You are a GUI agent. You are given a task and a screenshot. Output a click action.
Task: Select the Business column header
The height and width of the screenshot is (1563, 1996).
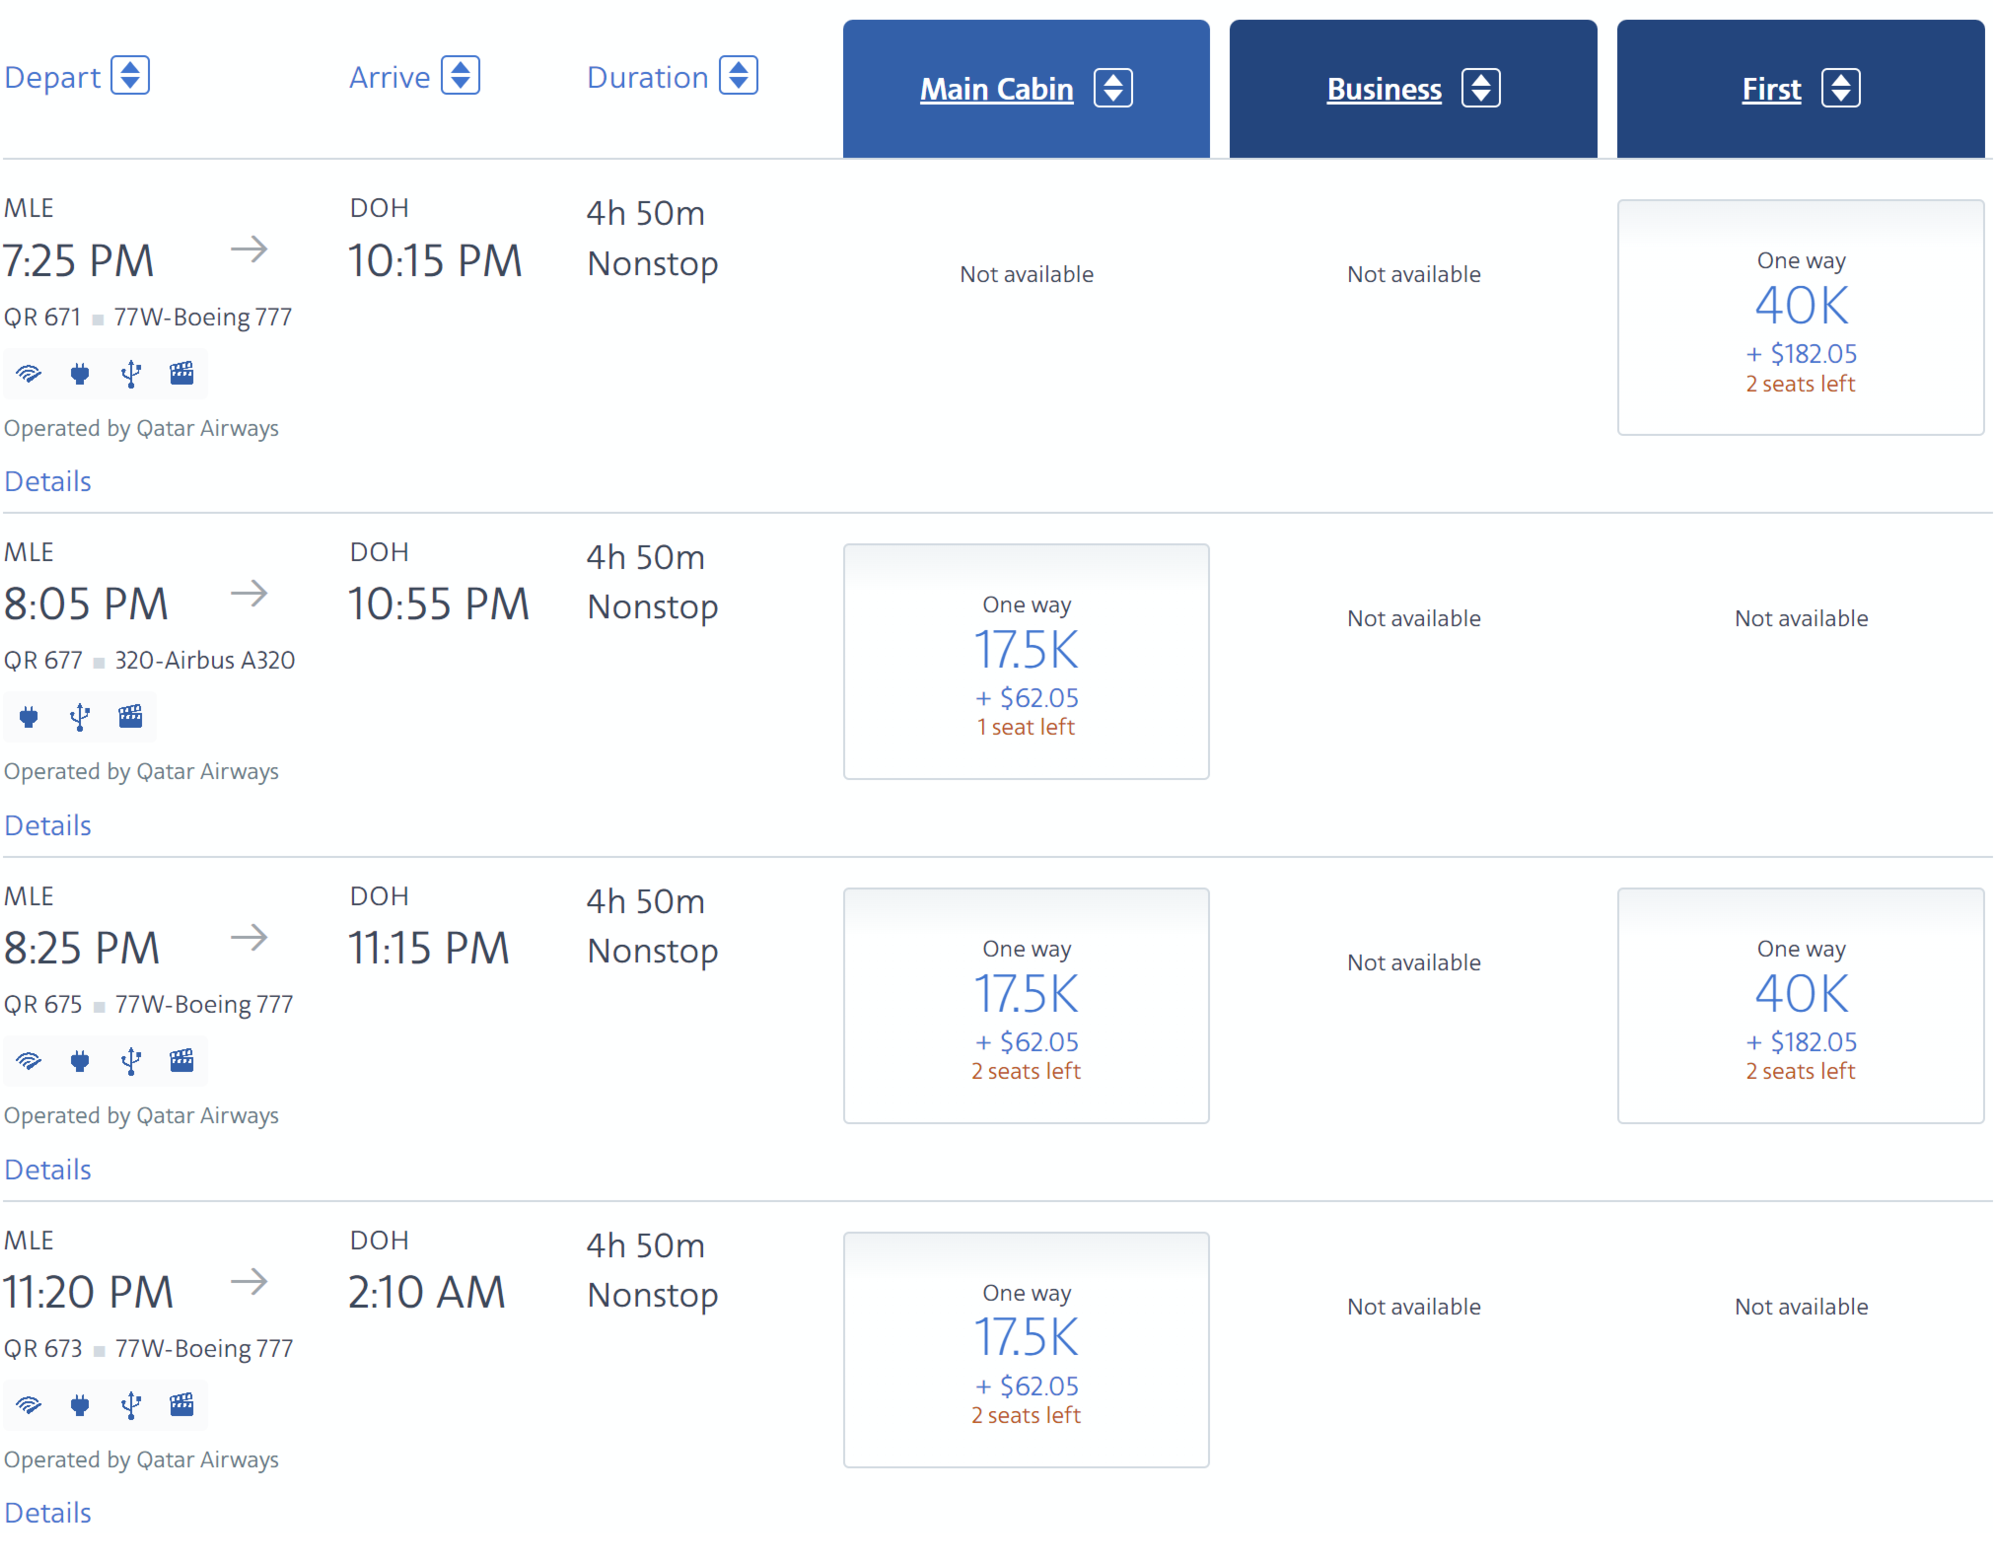pyautogui.click(x=1411, y=88)
